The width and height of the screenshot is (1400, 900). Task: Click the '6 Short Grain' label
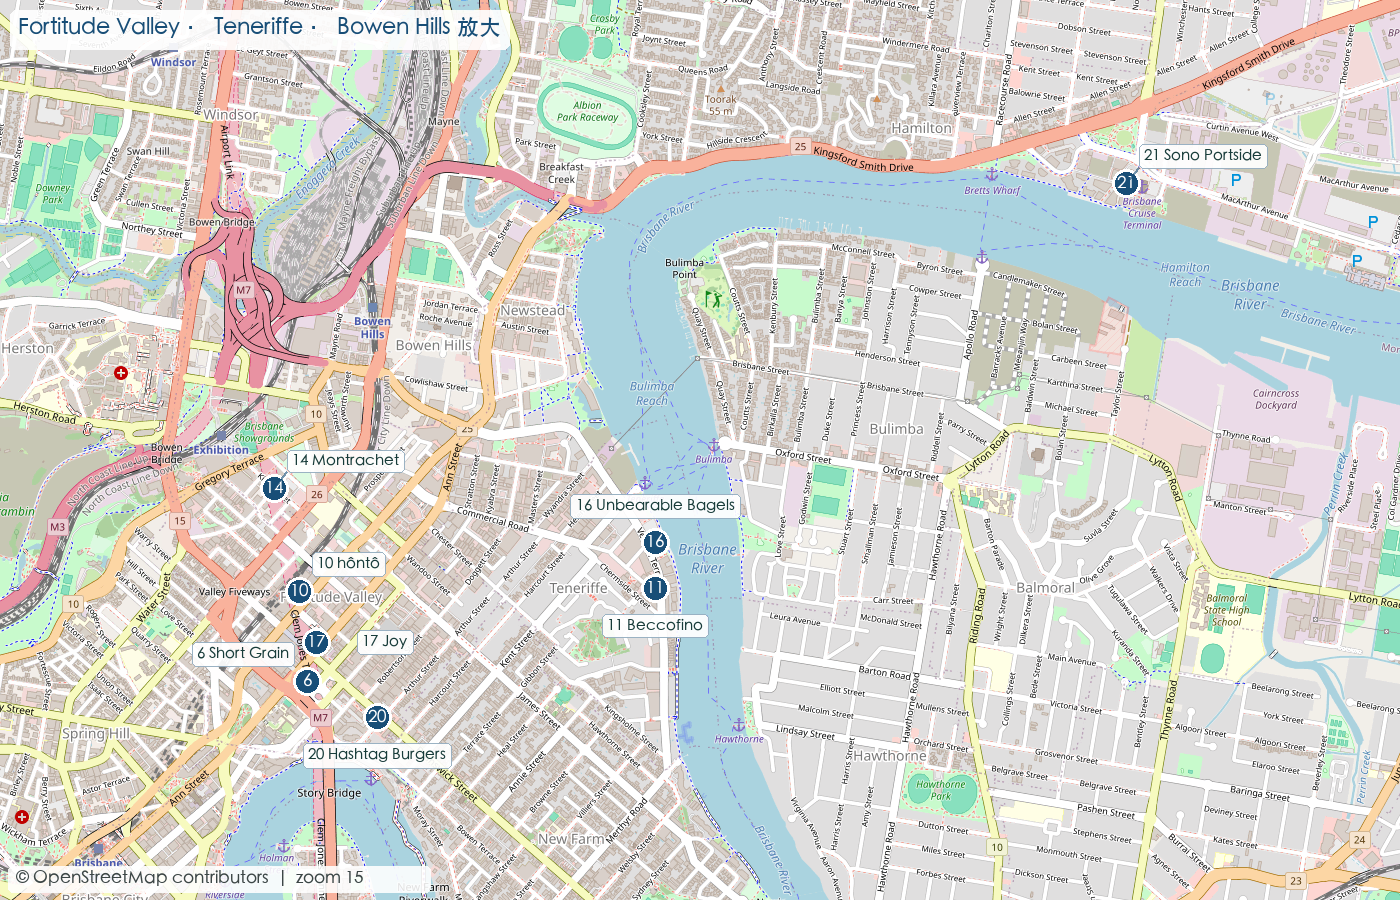click(x=243, y=653)
